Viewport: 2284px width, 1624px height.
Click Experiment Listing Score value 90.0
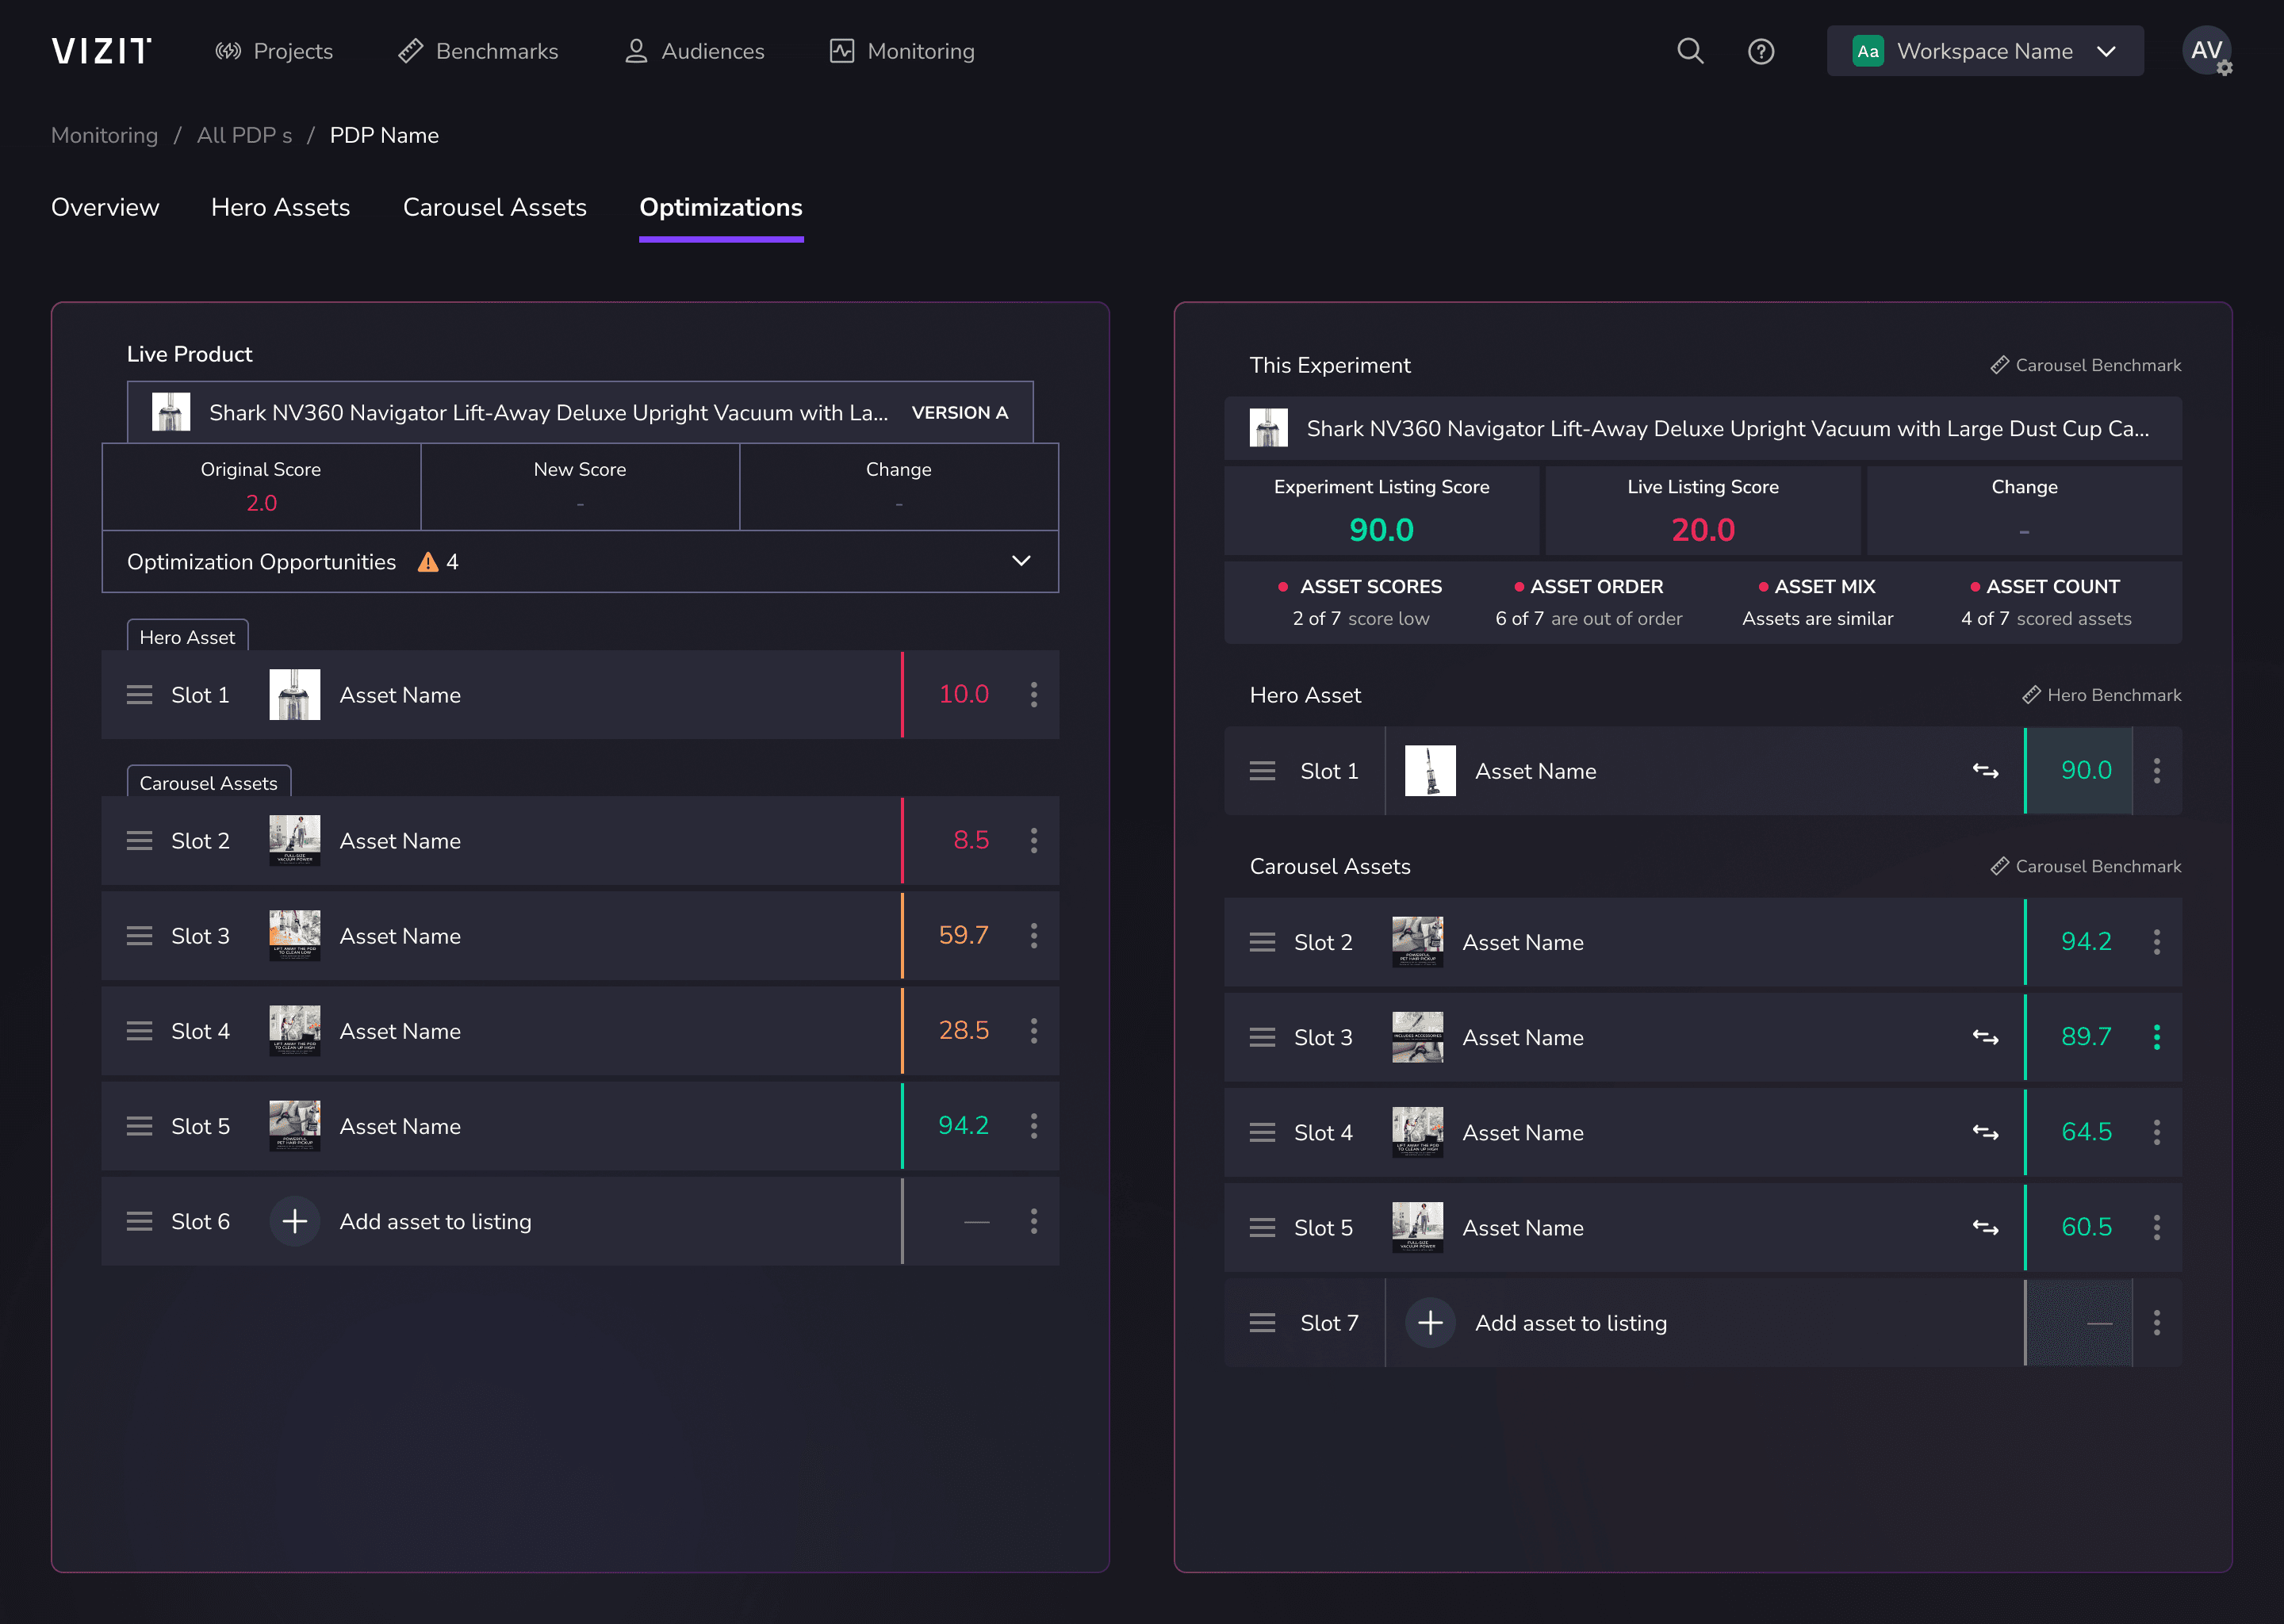1381,530
